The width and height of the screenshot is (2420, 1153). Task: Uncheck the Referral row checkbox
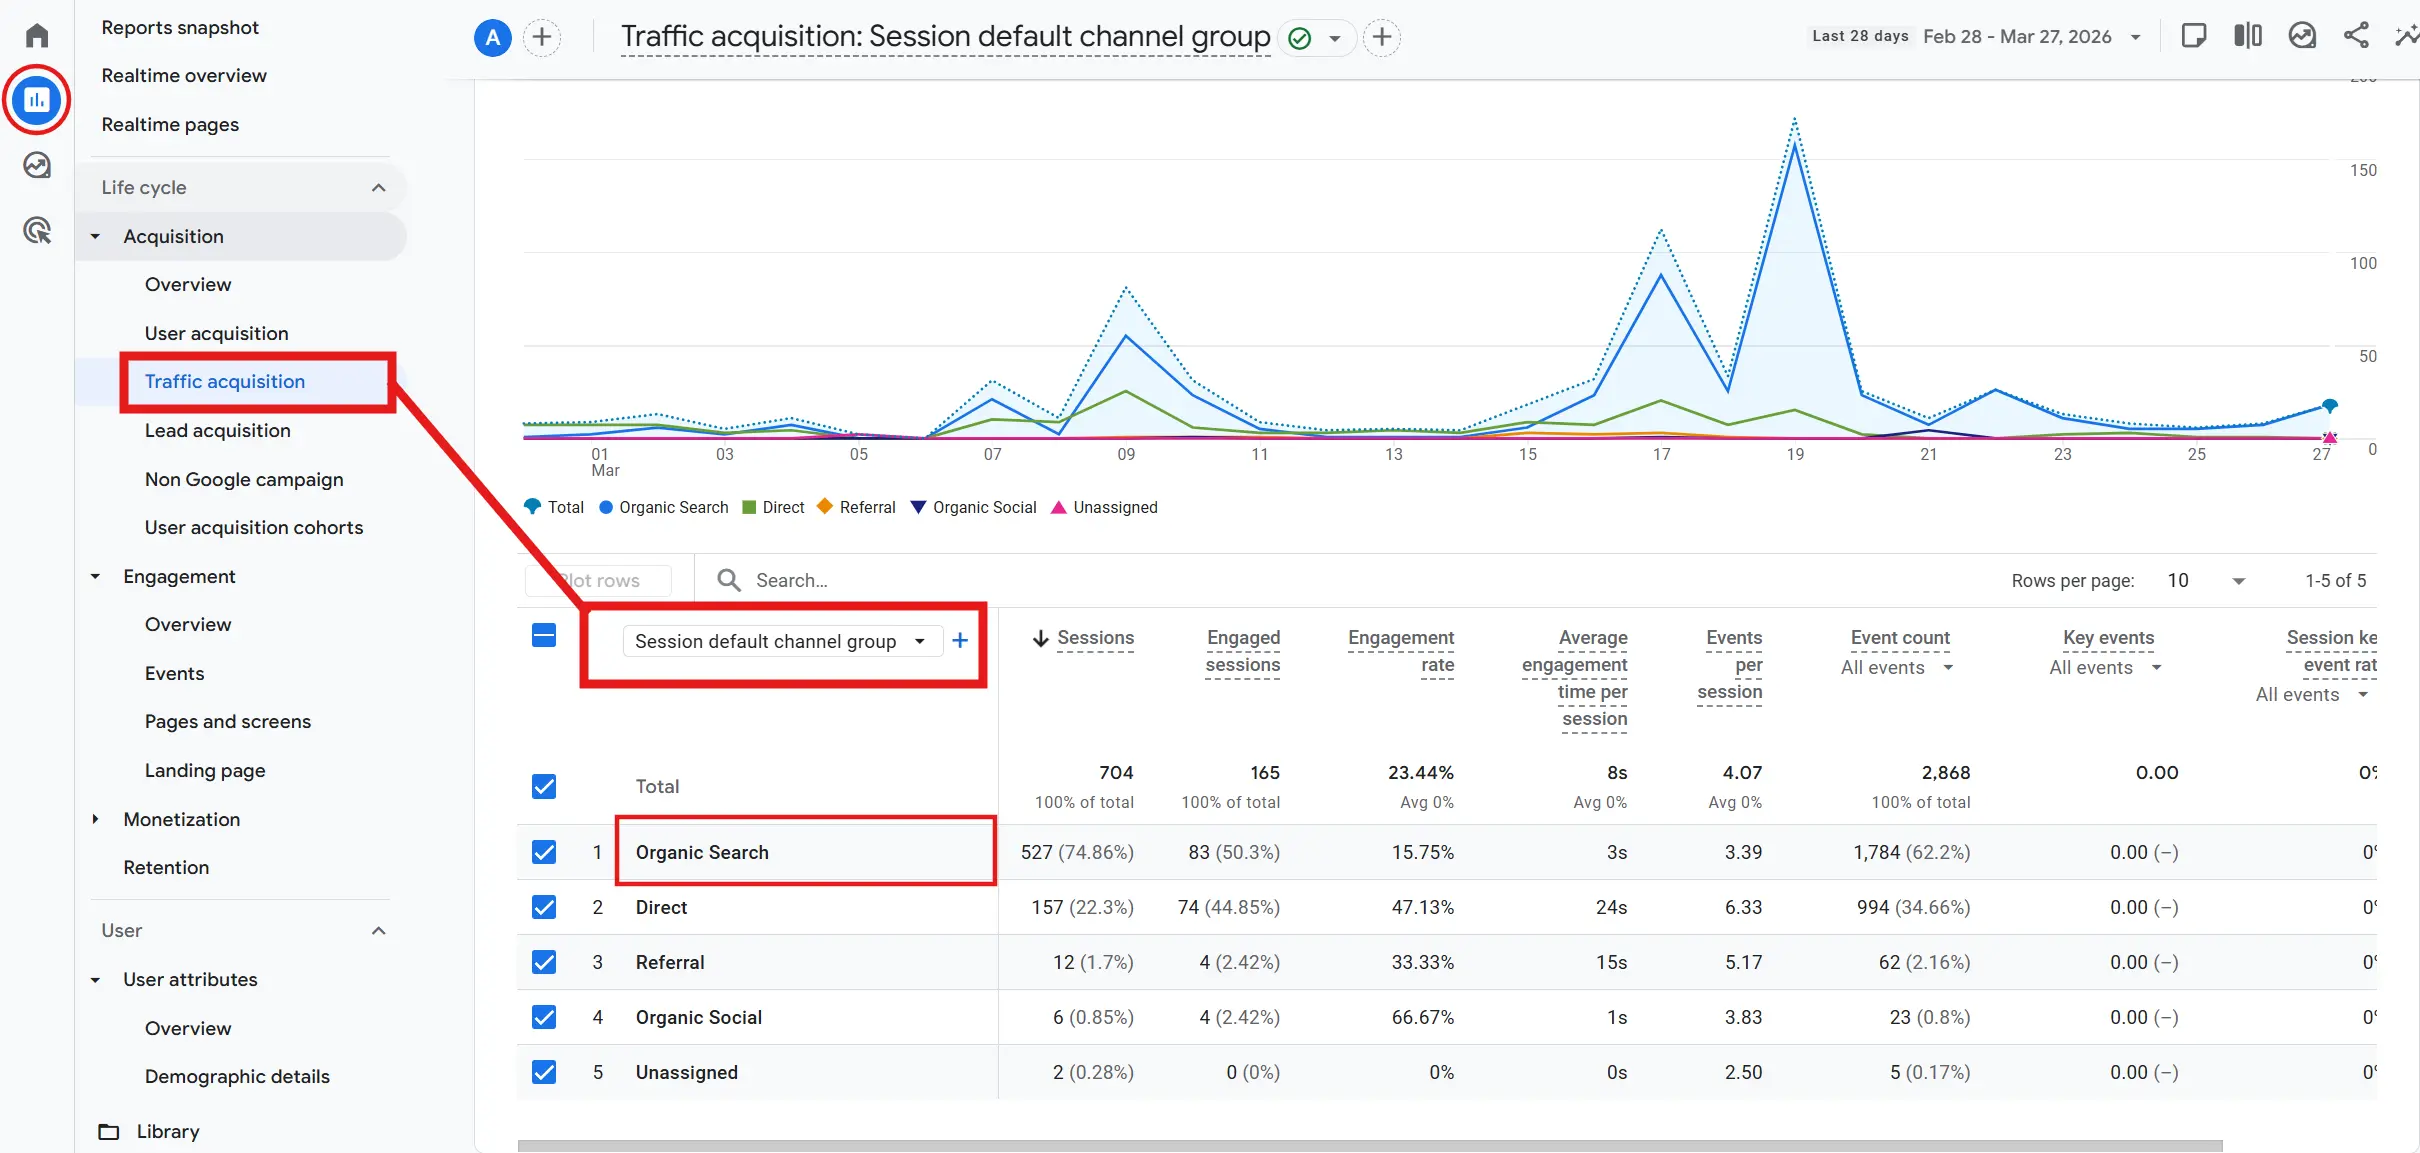(x=544, y=962)
